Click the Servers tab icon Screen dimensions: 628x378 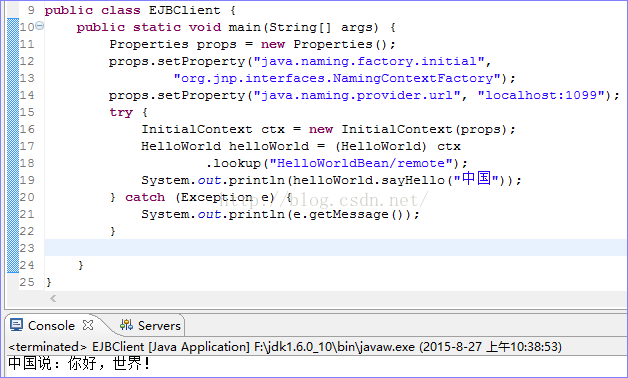pyautogui.click(x=126, y=325)
